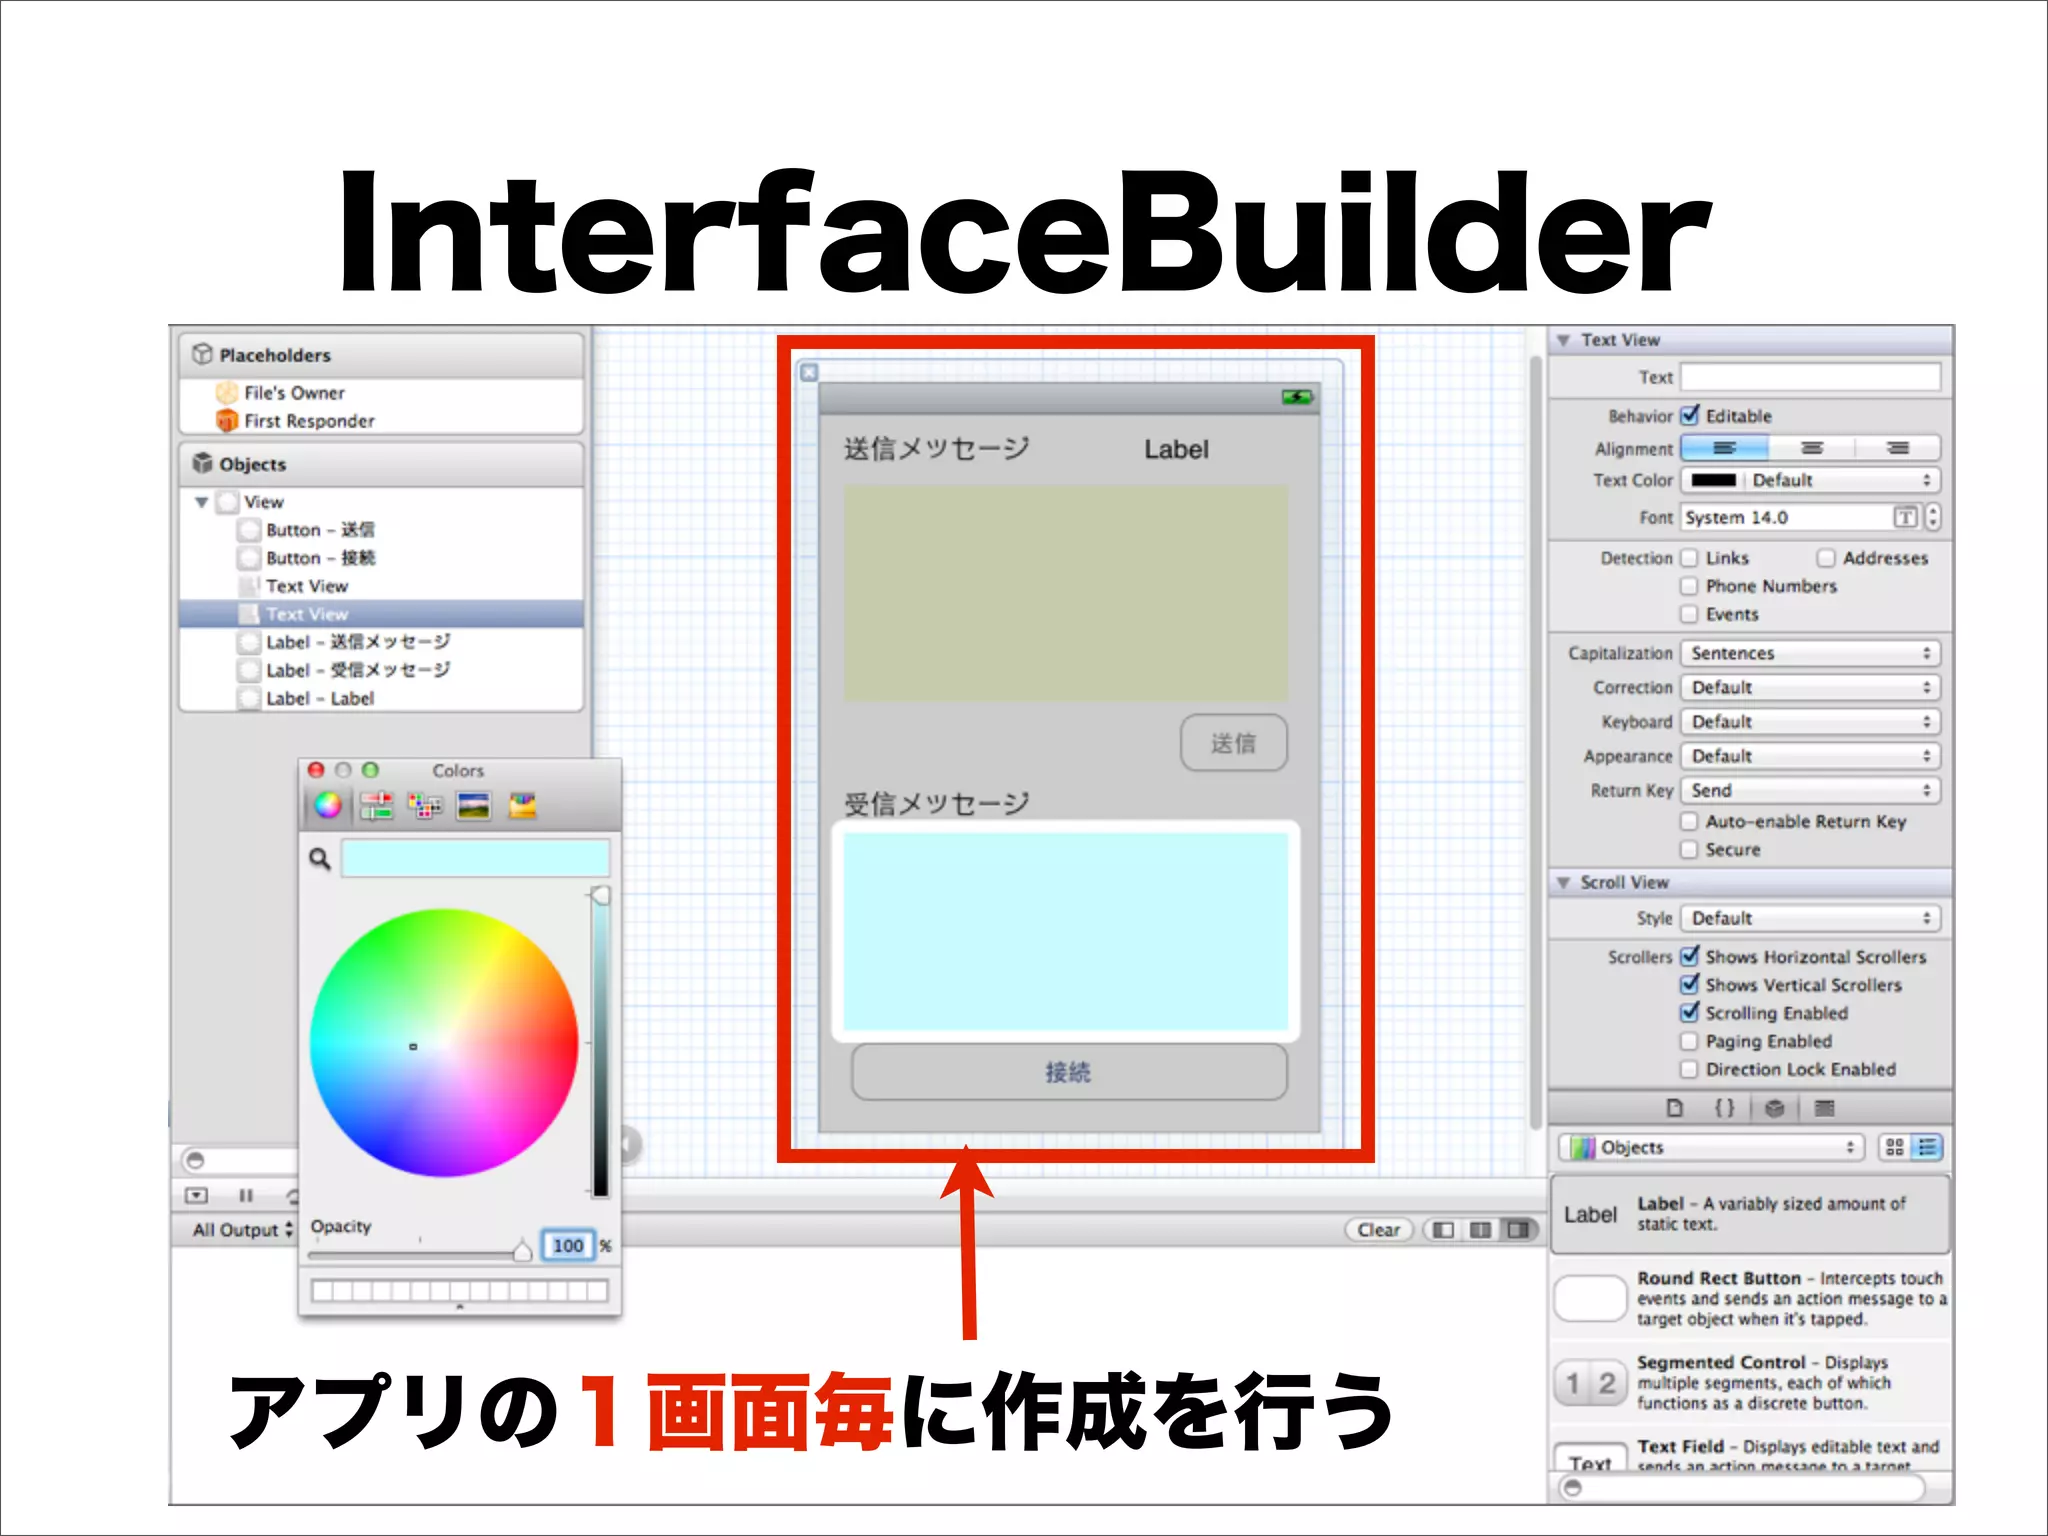Open the color palettes picker icon

pos(425,805)
